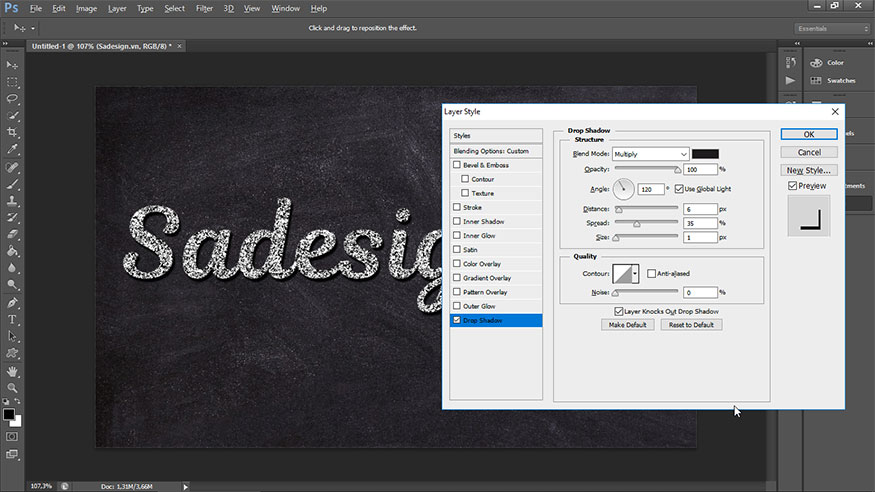This screenshot has width=875, height=492.
Task: Click the Spread slider handle
Action: [636, 224]
